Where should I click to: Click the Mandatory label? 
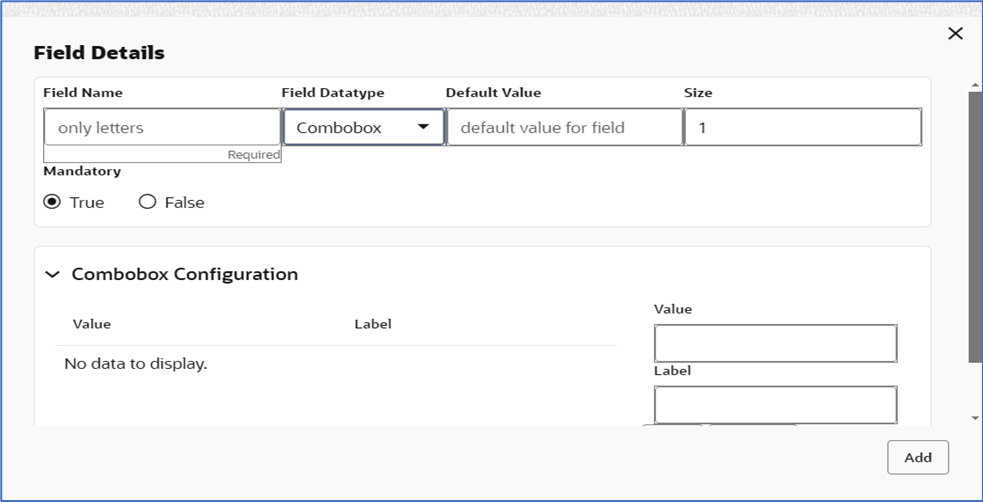(x=82, y=171)
